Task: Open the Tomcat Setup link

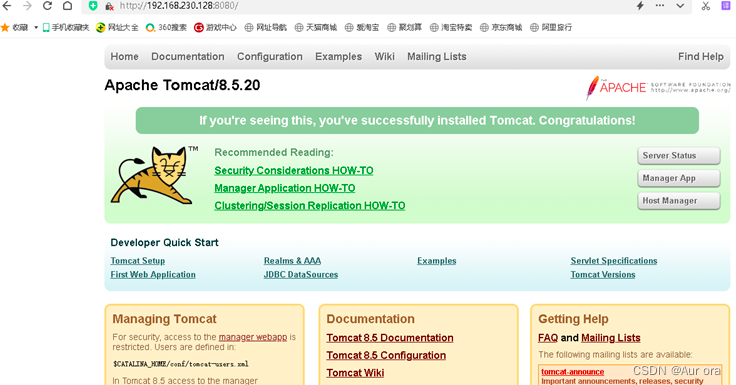Action: pos(138,261)
